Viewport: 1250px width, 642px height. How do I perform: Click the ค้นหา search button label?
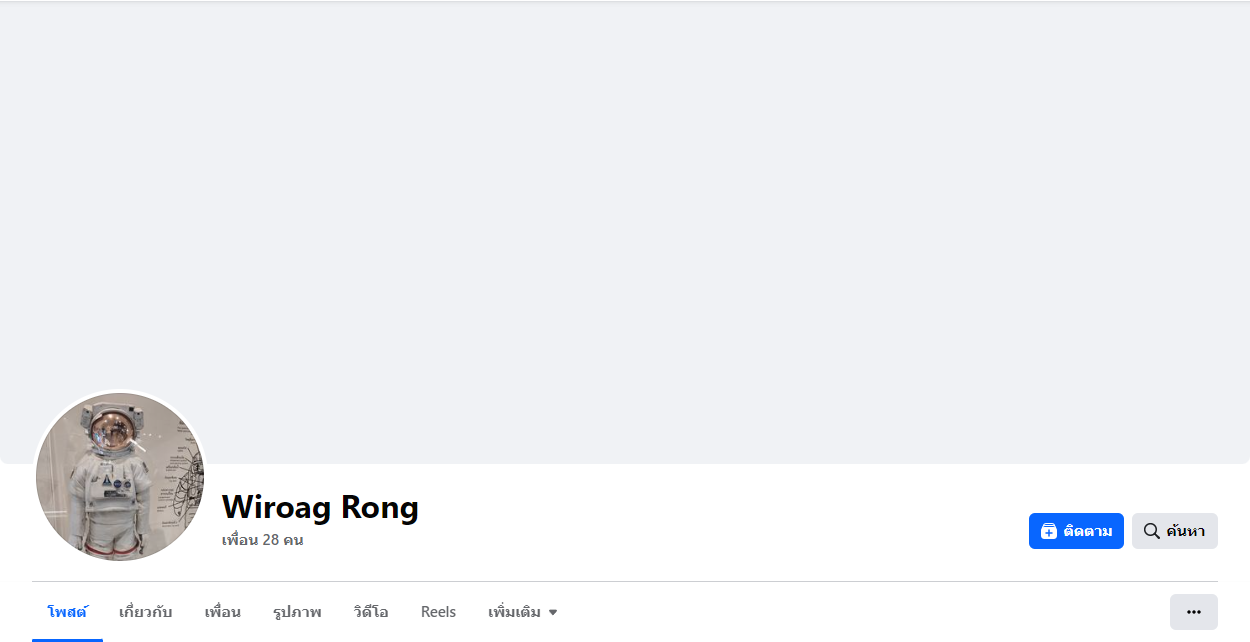(1185, 531)
